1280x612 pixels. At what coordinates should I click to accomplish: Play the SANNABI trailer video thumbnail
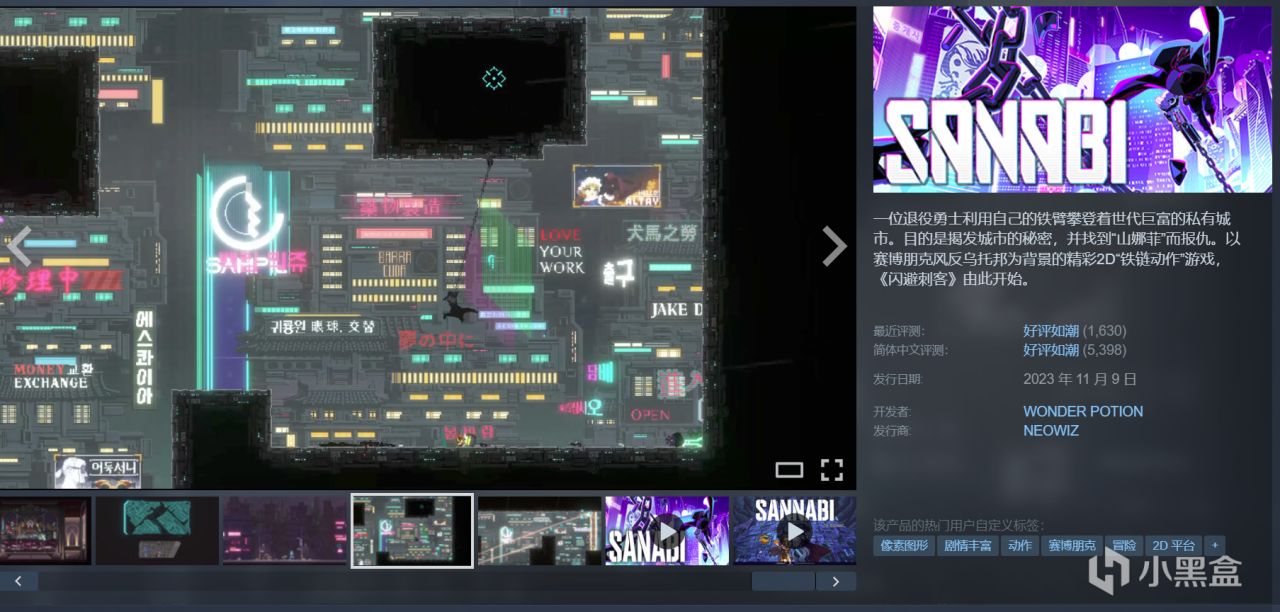[x=794, y=531]
